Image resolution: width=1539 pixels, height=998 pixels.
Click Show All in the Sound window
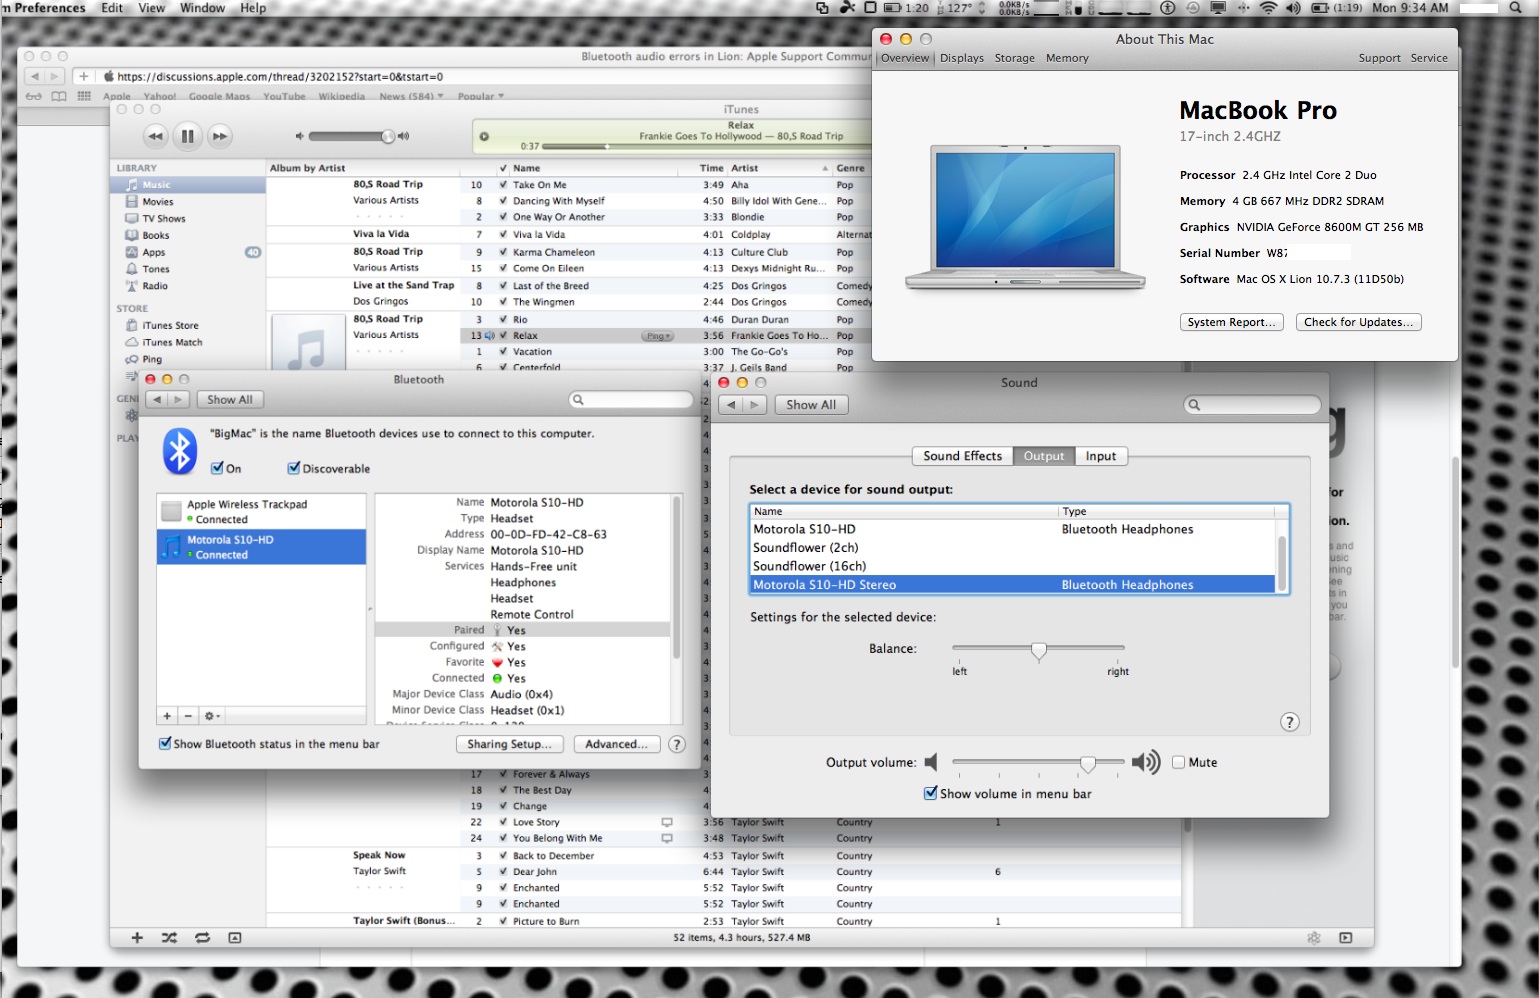(811, 404)
